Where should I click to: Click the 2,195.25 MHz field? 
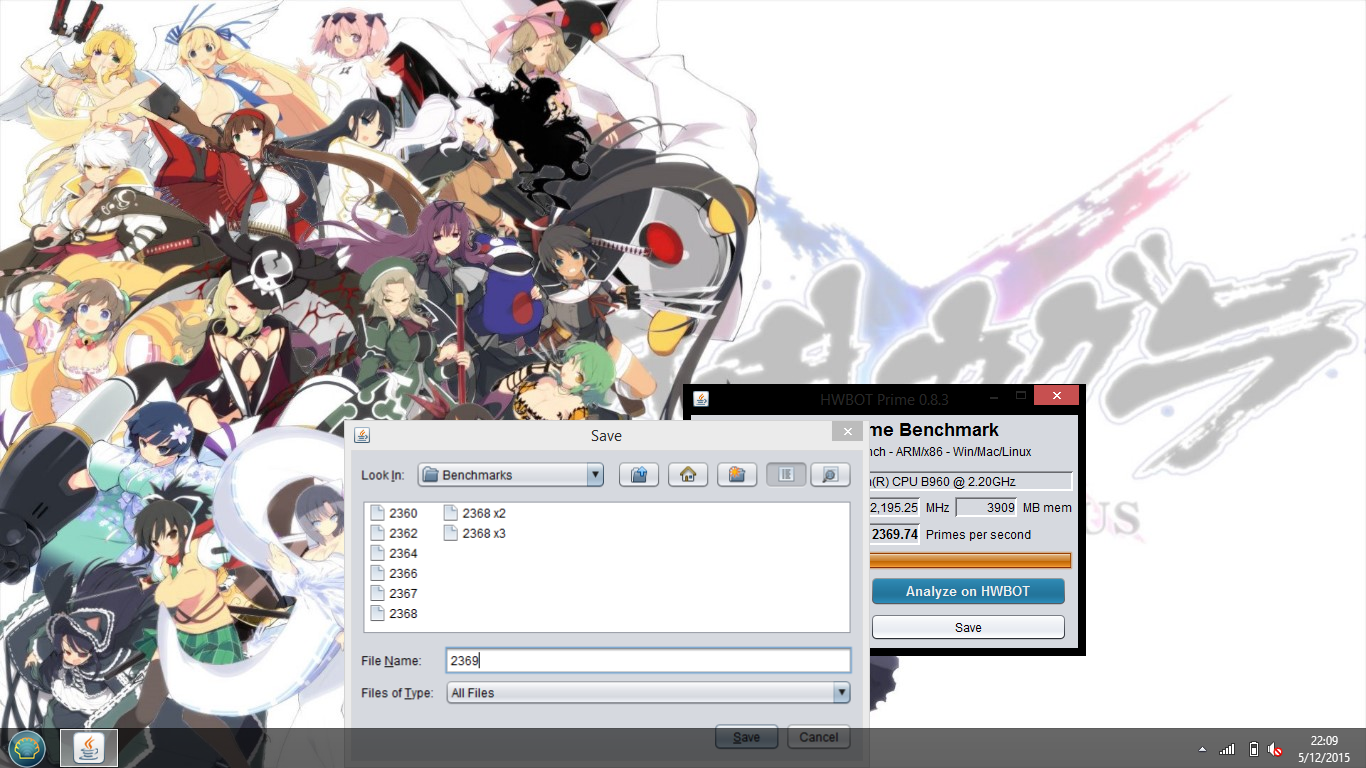click(x=894, y=507)
